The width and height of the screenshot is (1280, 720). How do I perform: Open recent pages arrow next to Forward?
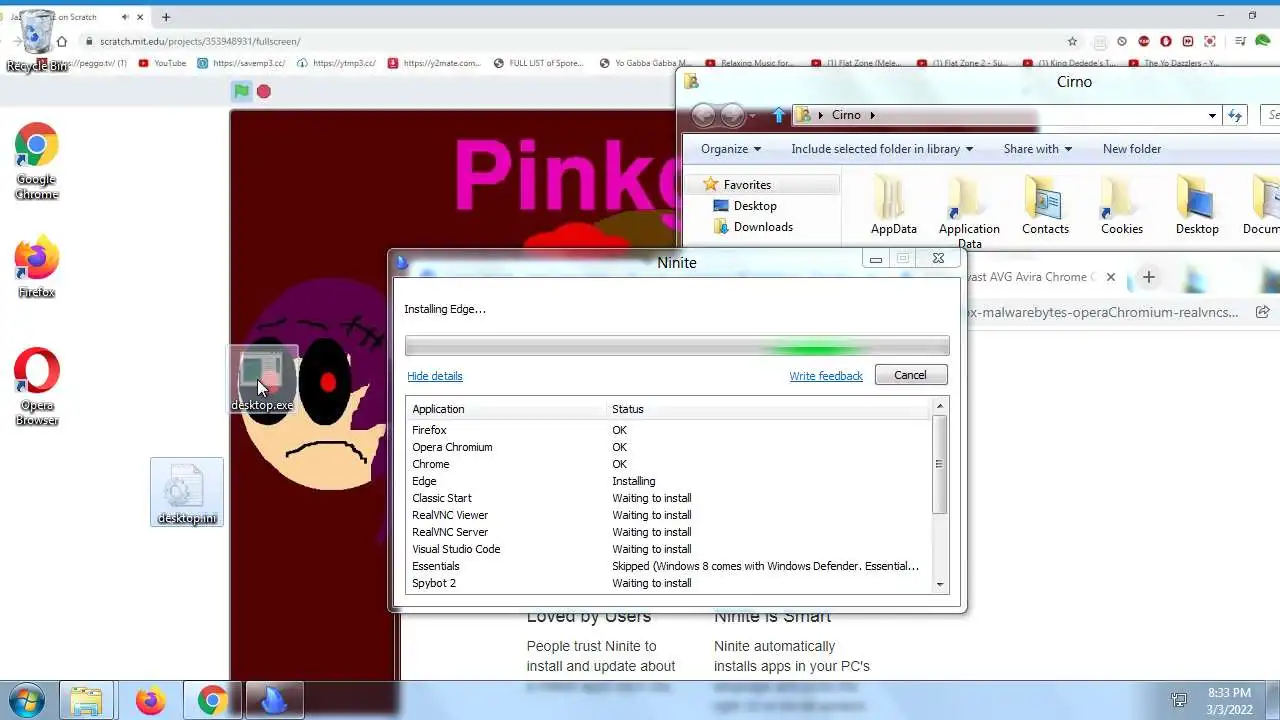click(755, 116)
